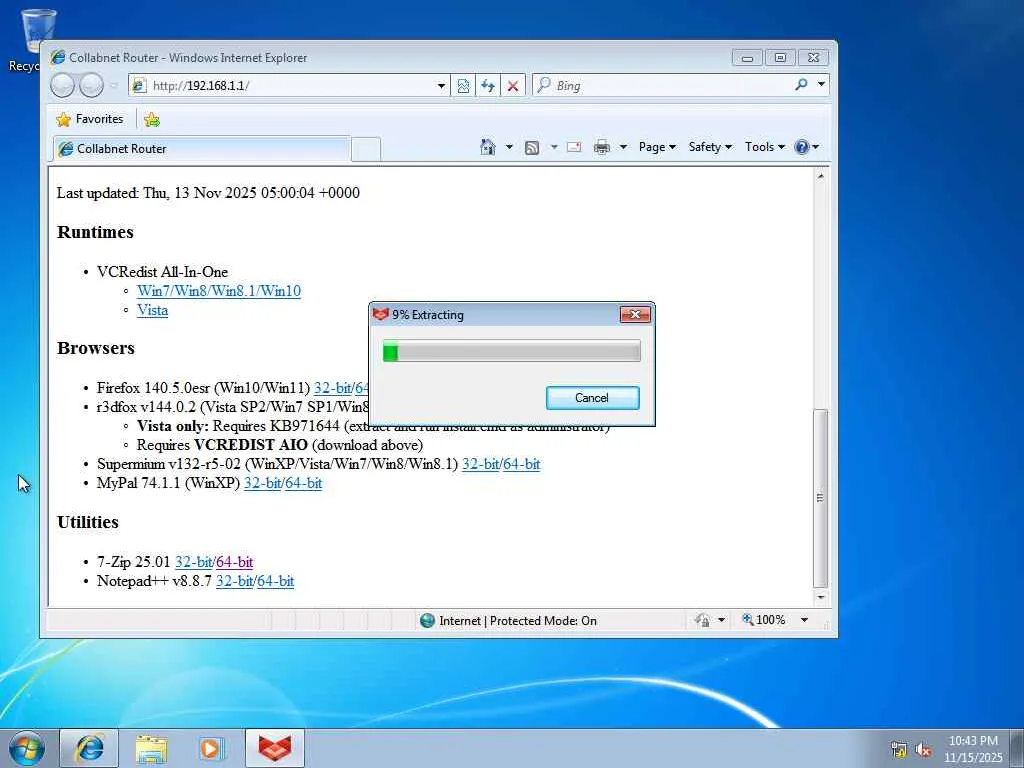Screen dimensions: 1024x768
Task: Click the scrollbar up arrow
Action: click(x=820, y=176)
